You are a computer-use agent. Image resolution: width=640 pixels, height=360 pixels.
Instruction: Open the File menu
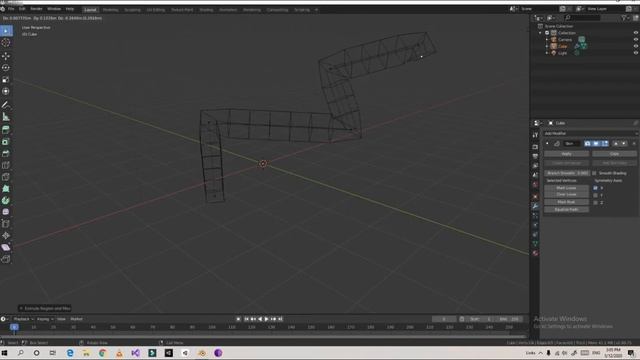tap(11, 9)
